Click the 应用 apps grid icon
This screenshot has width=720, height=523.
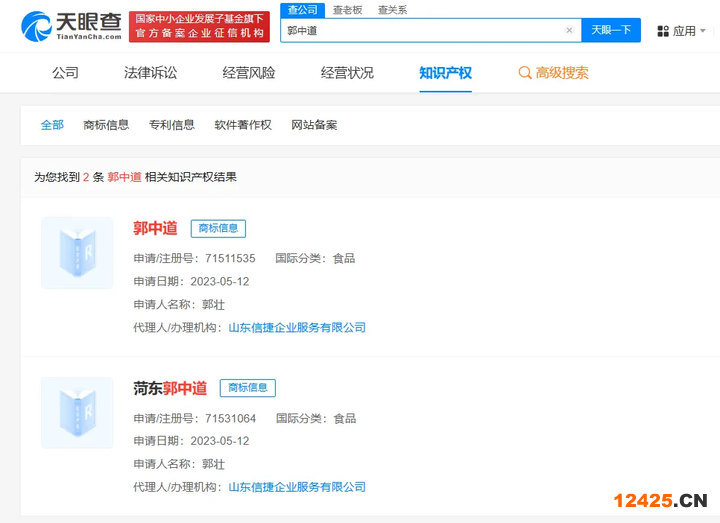(663, 31)
